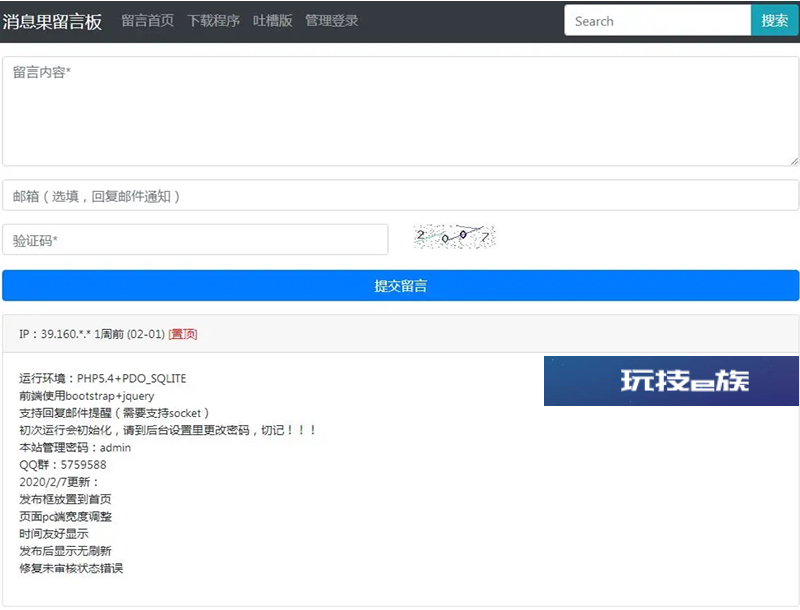Viewport: 800px width, 610px height.
Task: Open the 管理登录 page
Action: click(332, 21)
